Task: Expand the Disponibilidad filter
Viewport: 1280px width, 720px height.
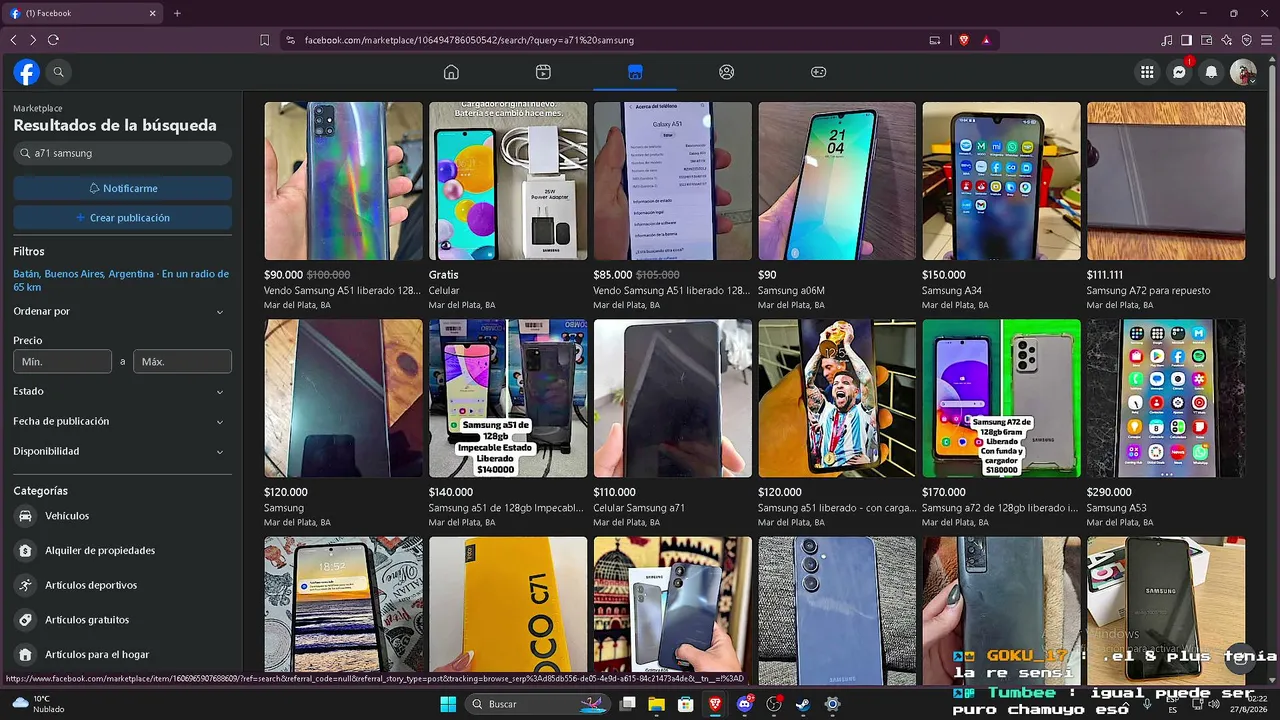Action: pyautogui.click(x=122, y=451)
